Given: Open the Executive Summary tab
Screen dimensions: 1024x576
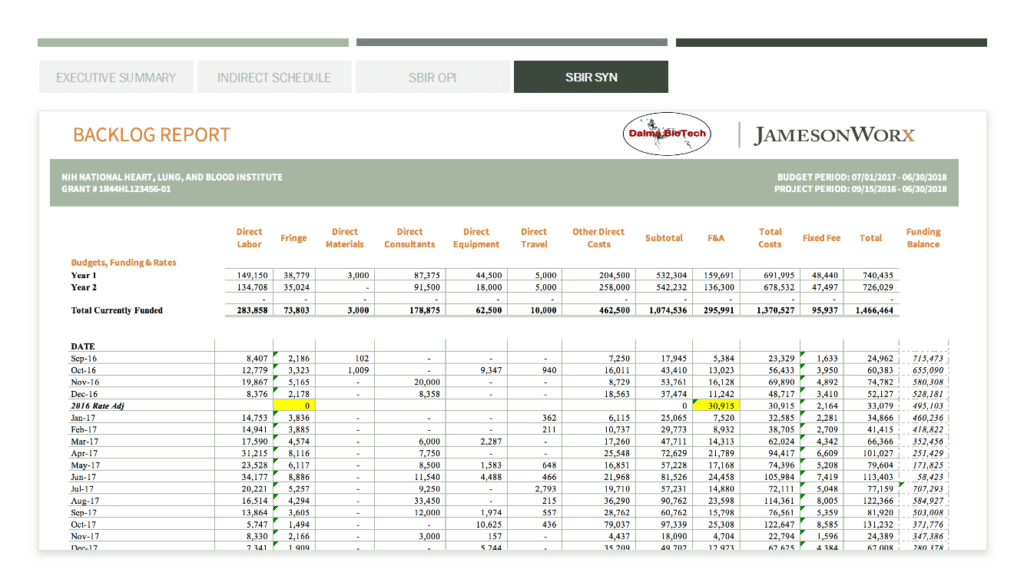Looking at the screenshot, I should (x=116, y=77).
